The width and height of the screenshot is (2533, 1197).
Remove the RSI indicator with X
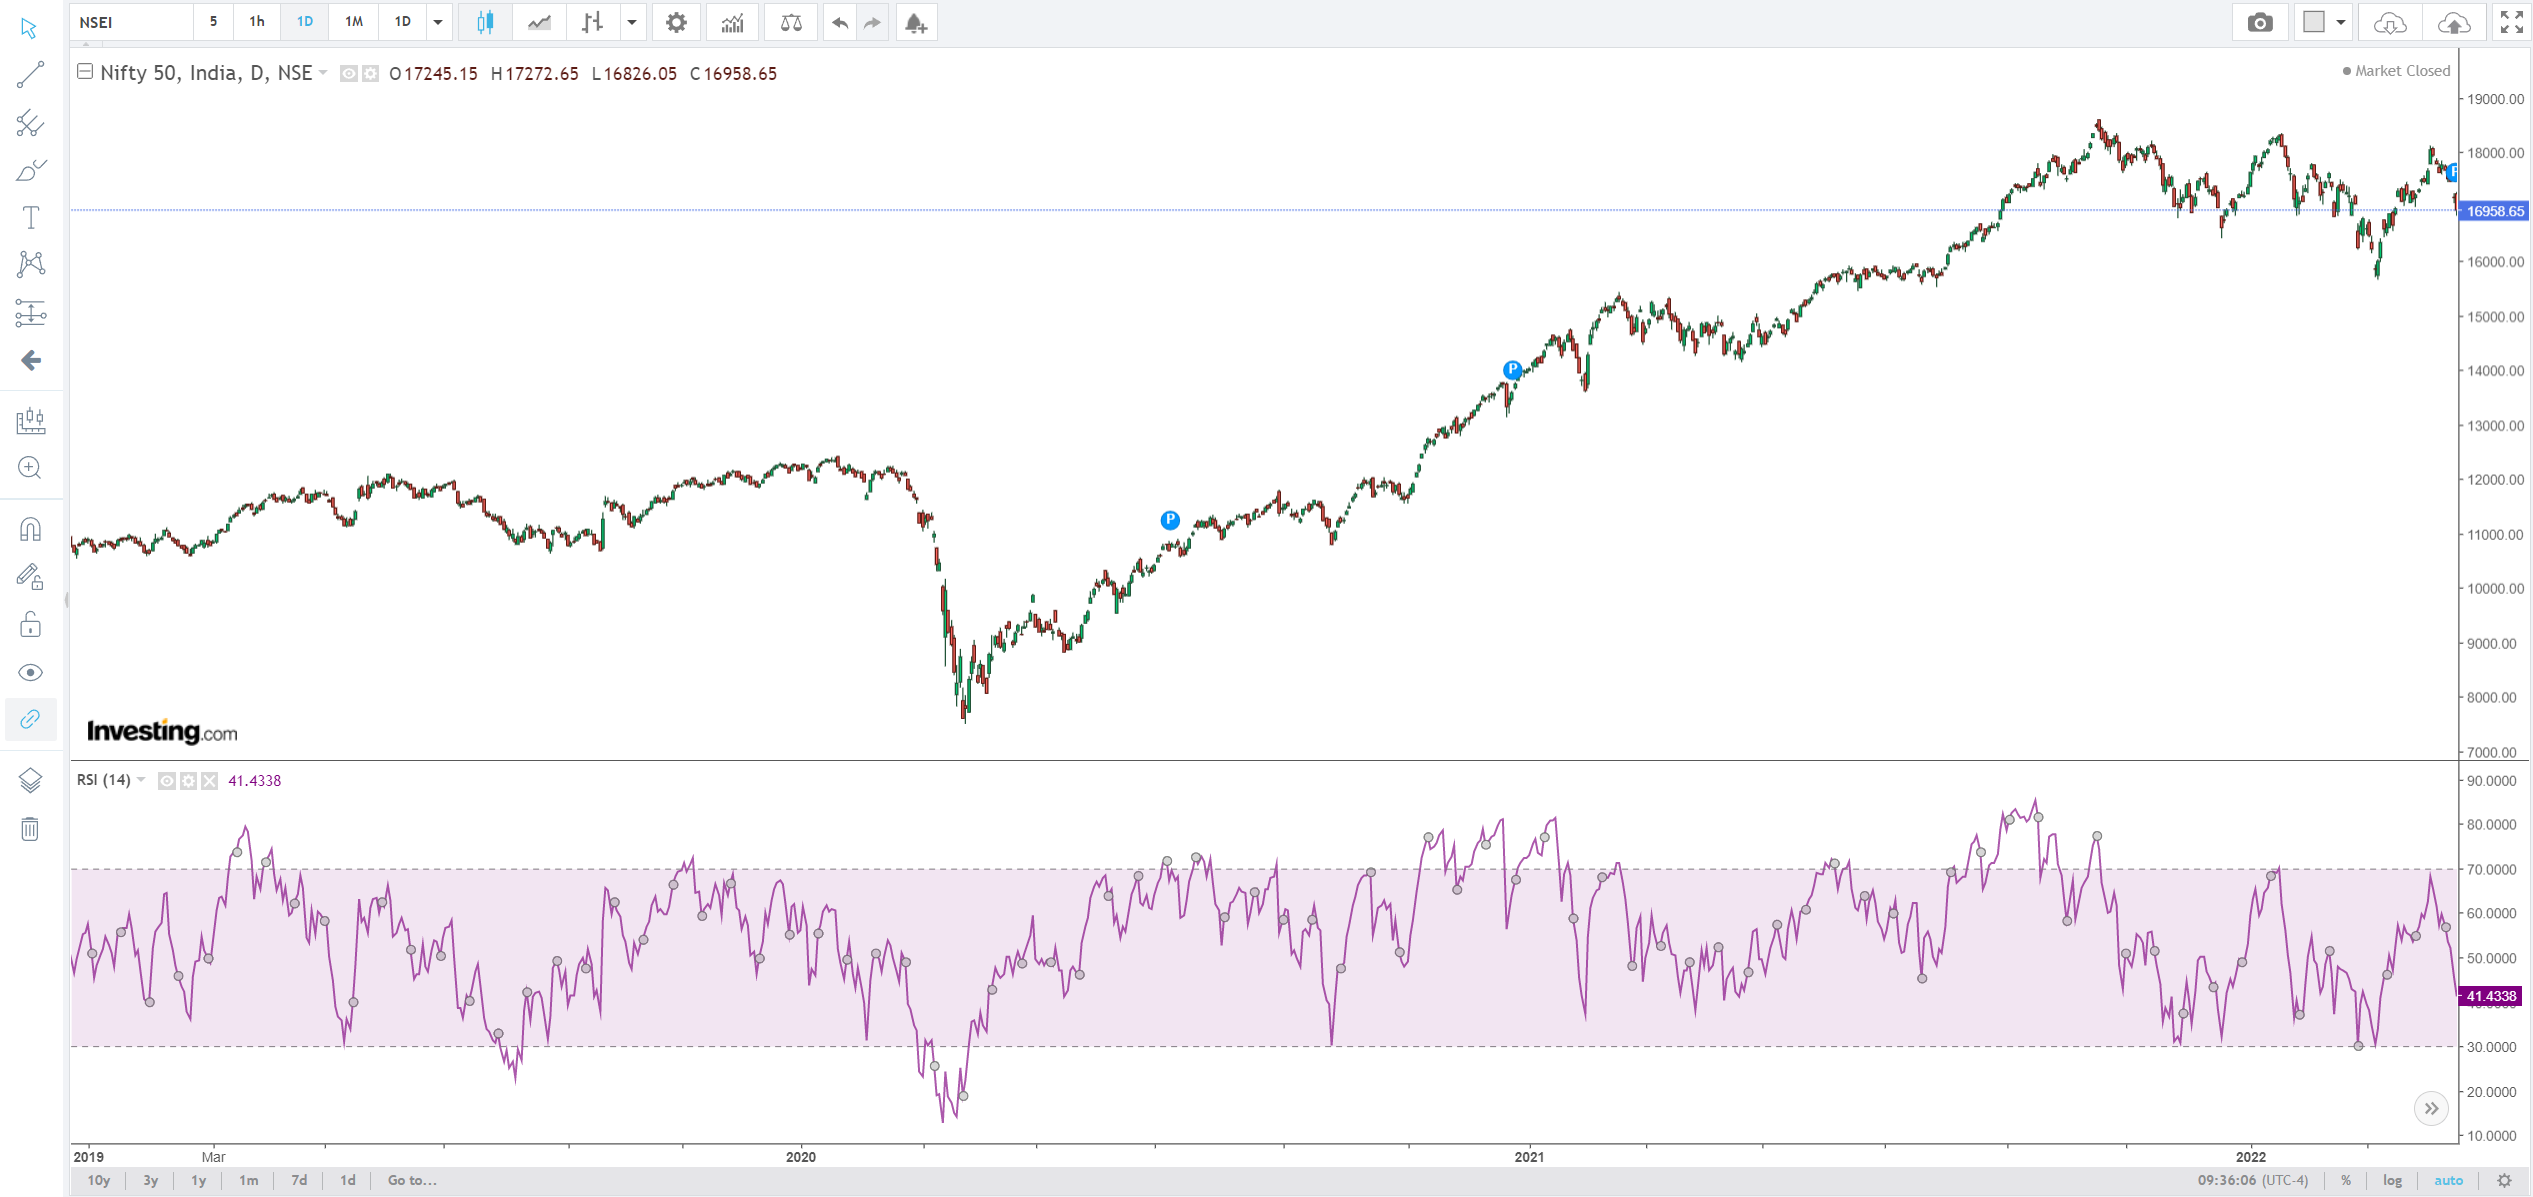coord(209,781)
